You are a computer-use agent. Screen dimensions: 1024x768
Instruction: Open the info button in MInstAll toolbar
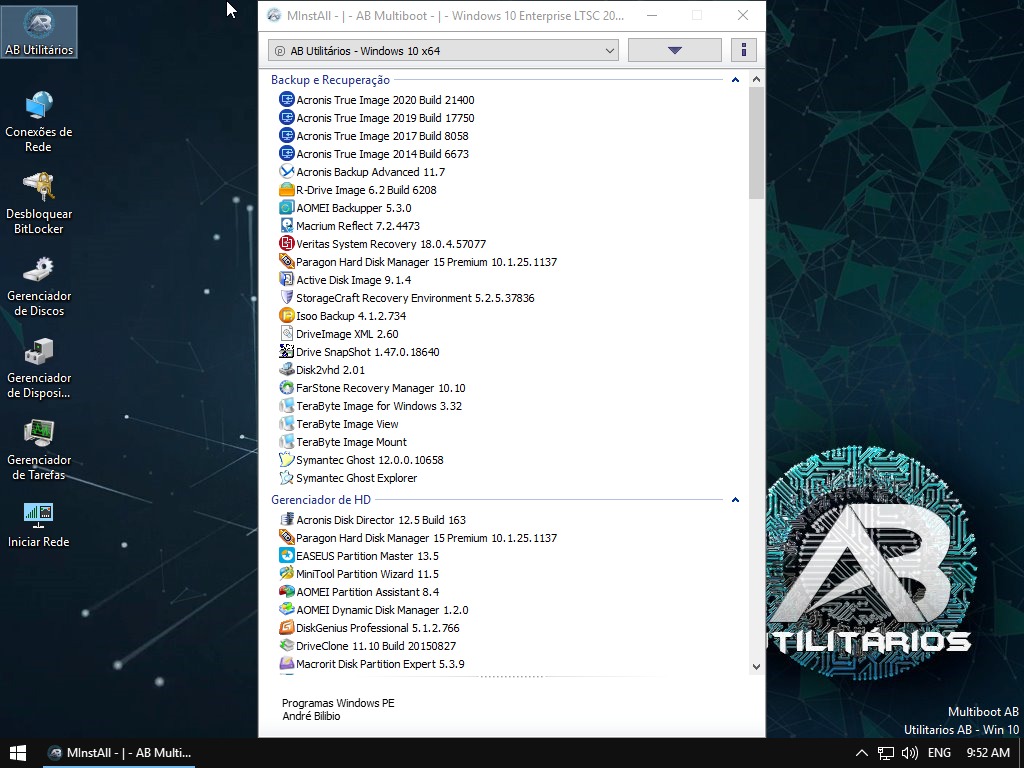(744, 50)
